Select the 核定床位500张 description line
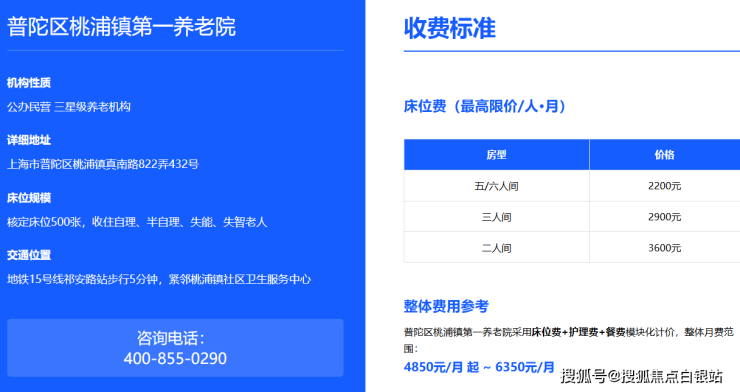The width and height of the screenshot is (740, 392). [137, 222]
